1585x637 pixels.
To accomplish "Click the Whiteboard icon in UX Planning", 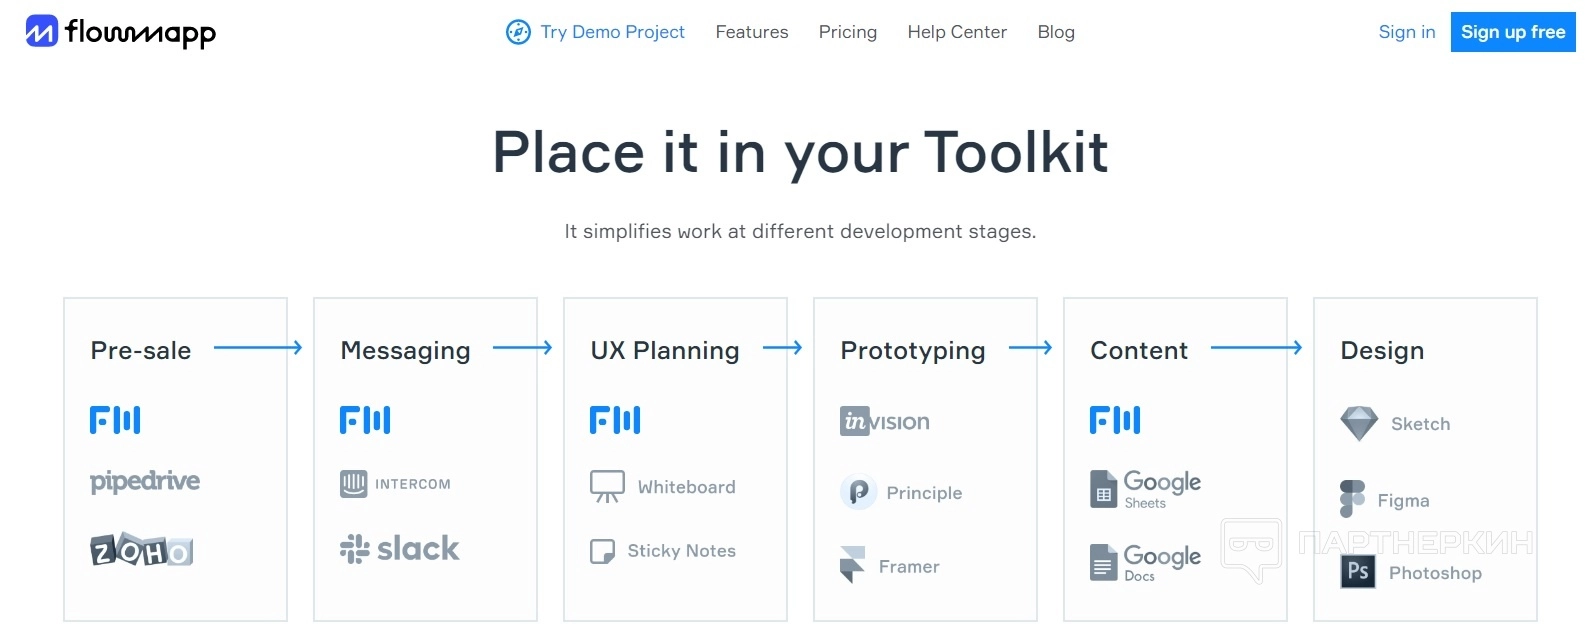I will pyautogui.click(x=607, y=486).
